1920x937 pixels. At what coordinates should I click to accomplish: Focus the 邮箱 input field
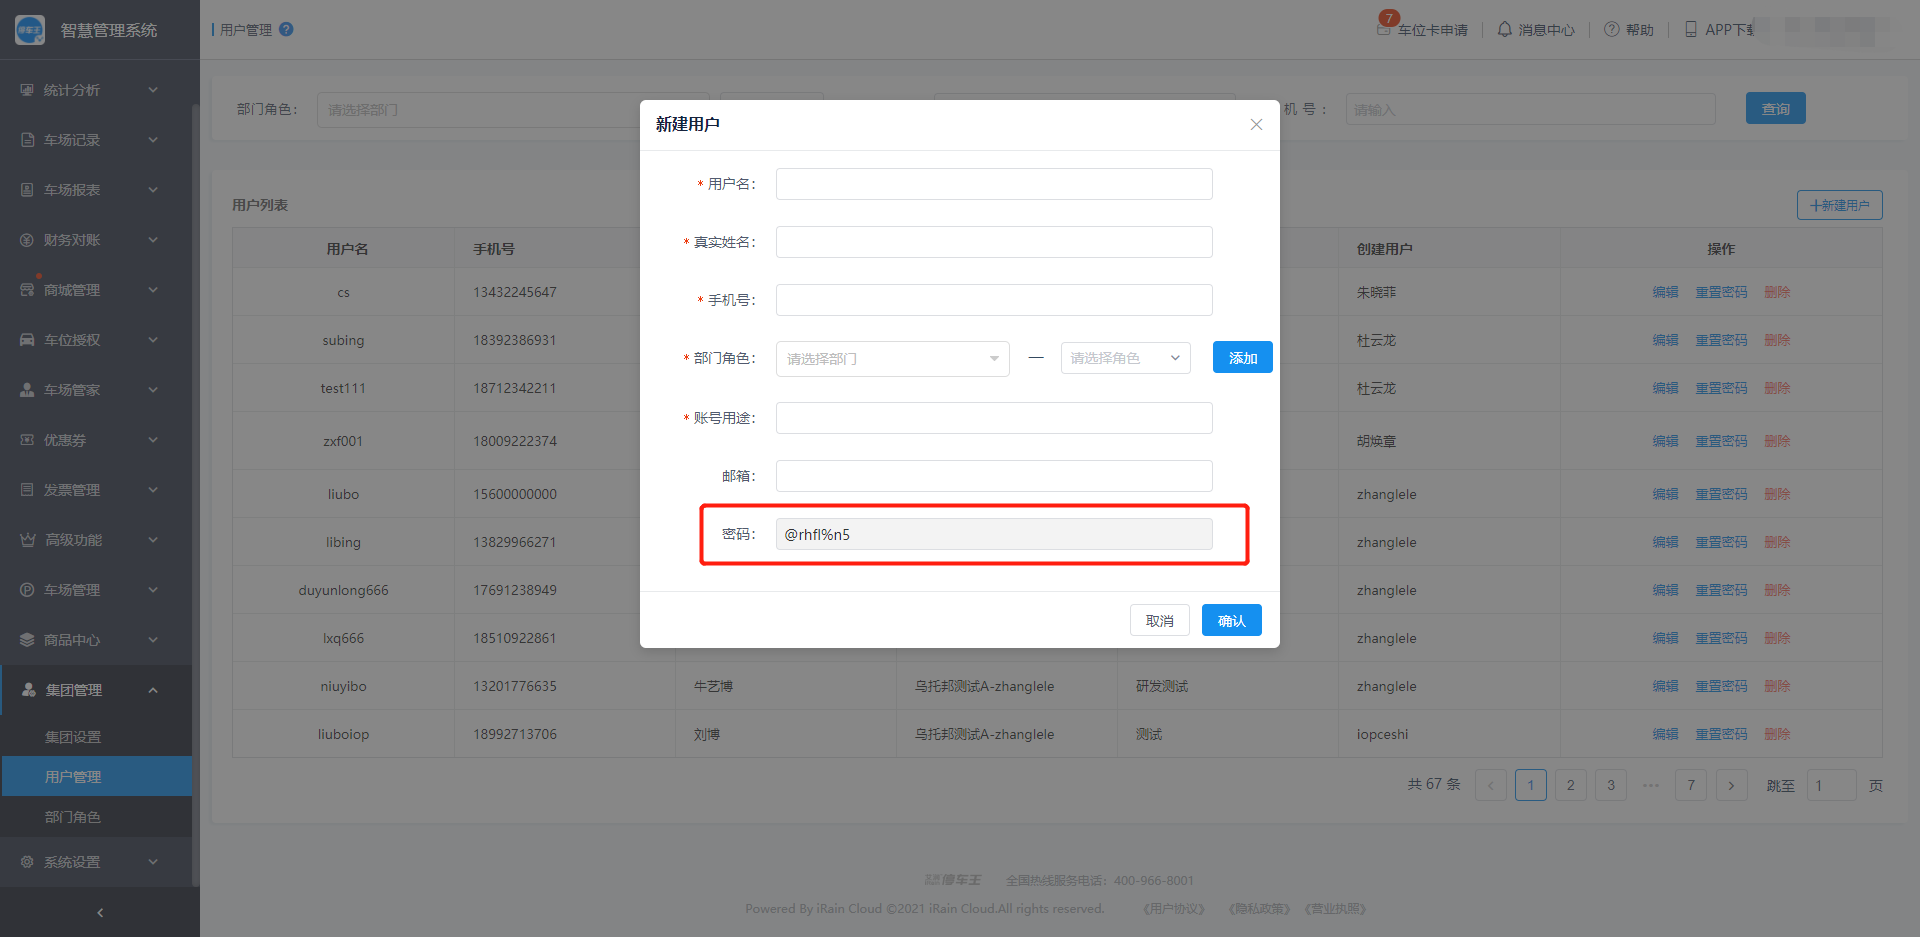[994, 476]
